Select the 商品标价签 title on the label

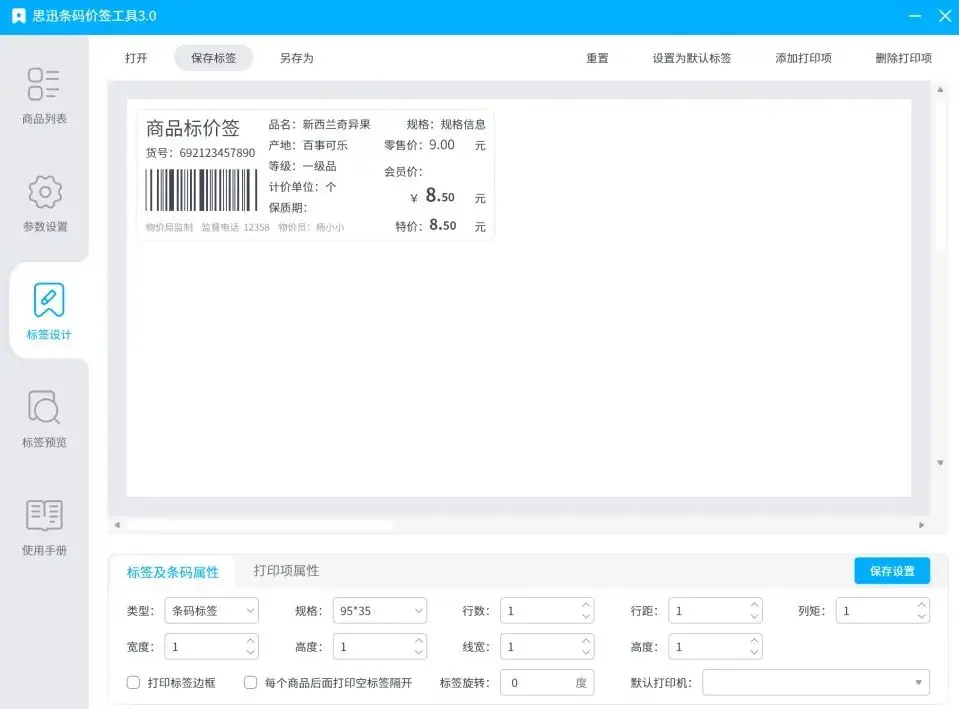193,128
